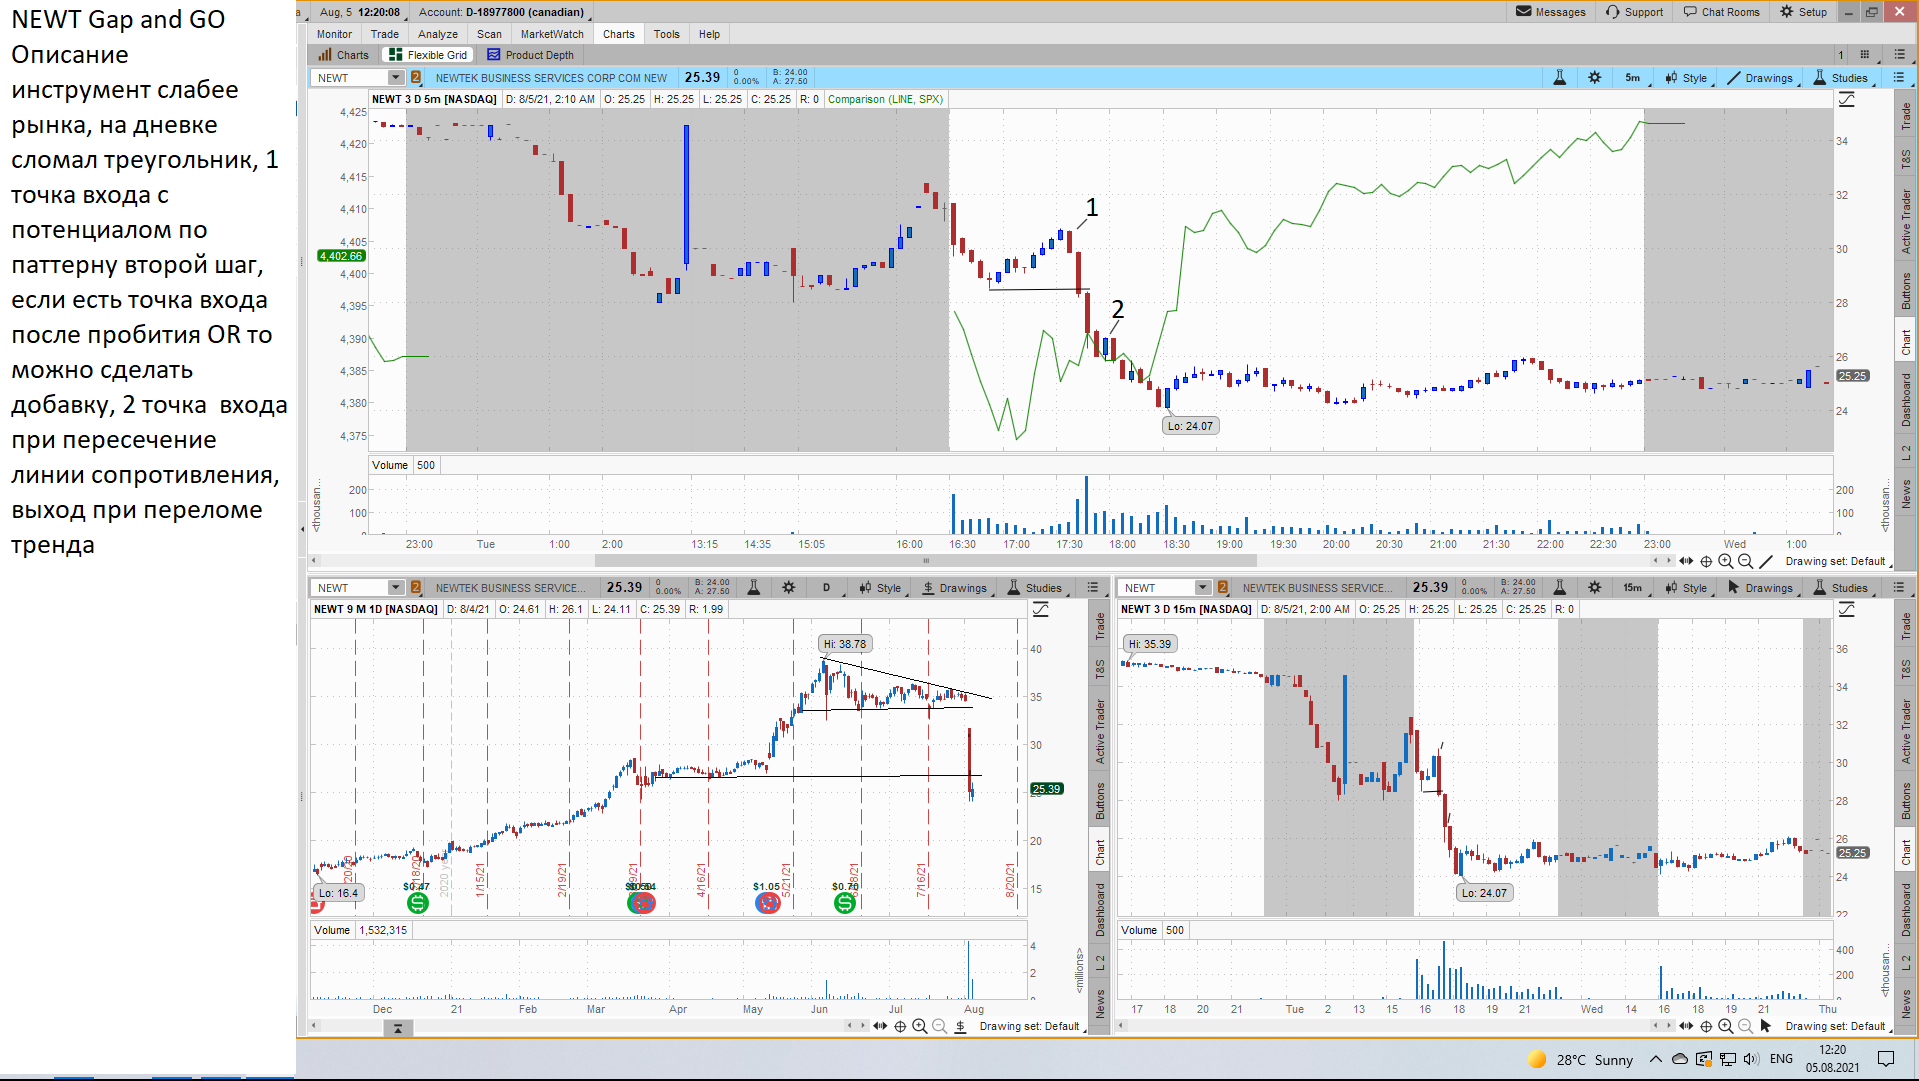Screen dimensions: 1919x1081
Task: Toggle price axis scale icon on top chart
Action: [x=1847, y=99]
